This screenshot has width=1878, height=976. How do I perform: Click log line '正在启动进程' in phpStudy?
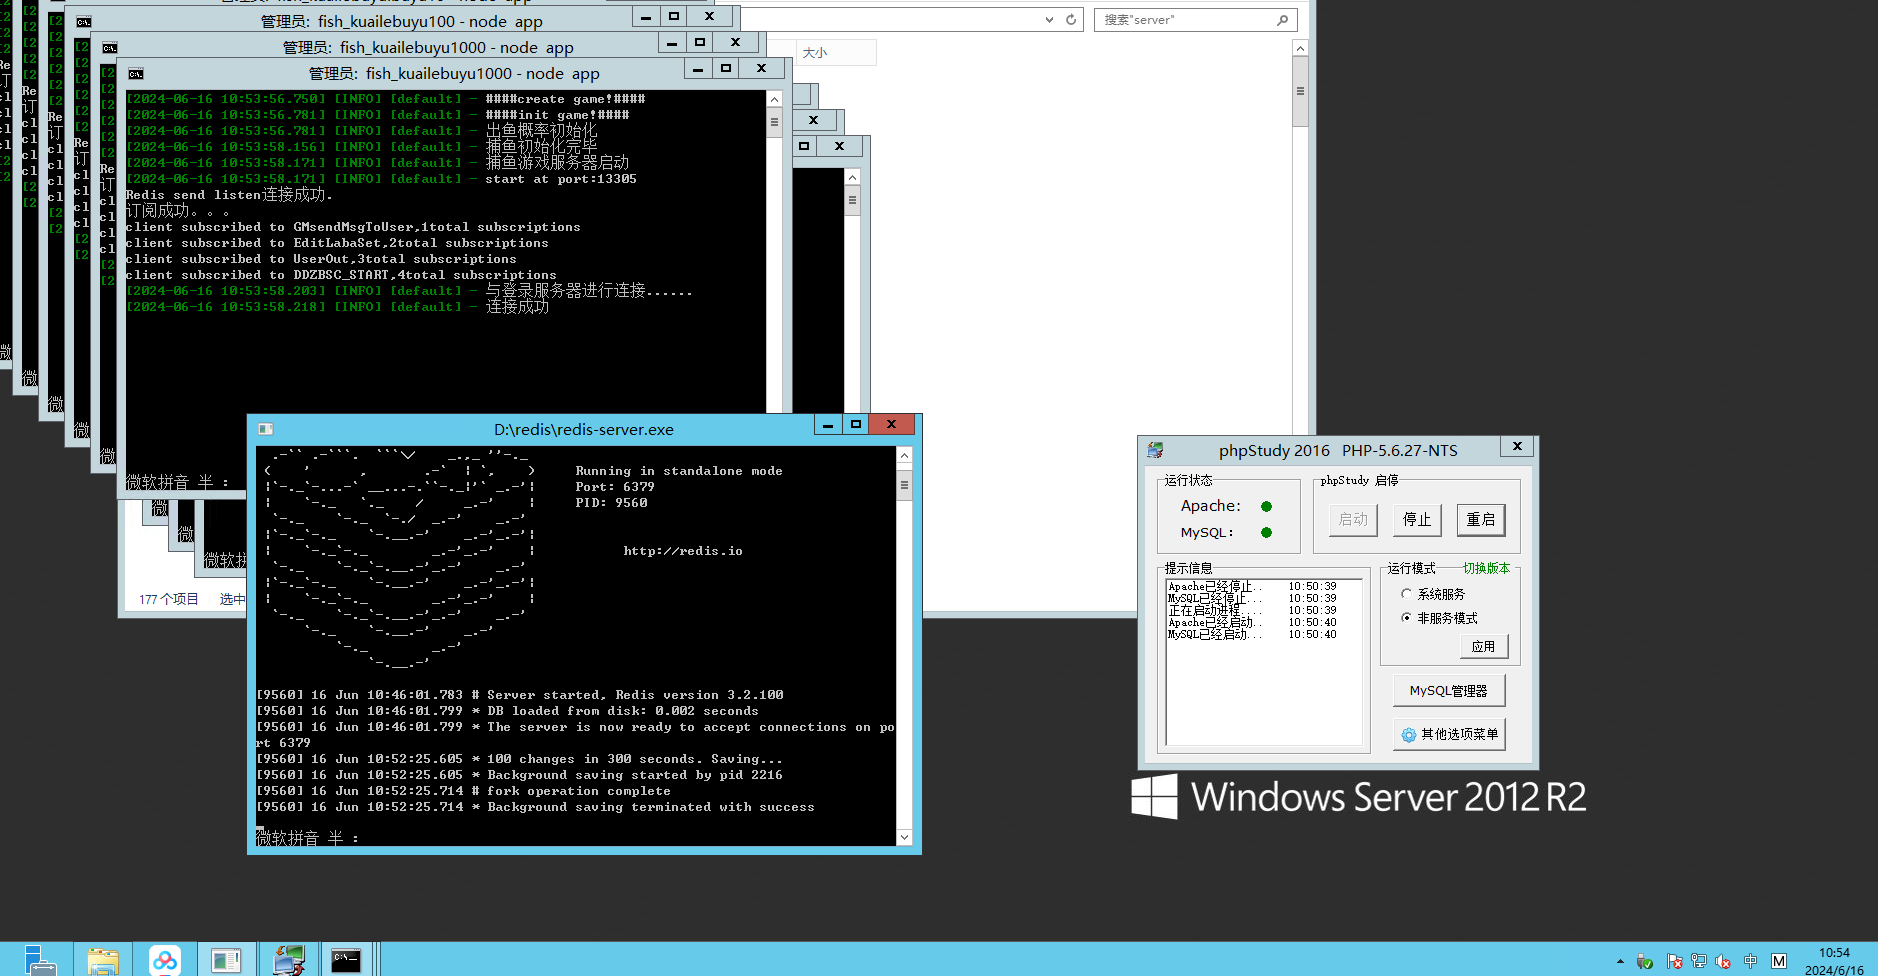[1252, 610]
